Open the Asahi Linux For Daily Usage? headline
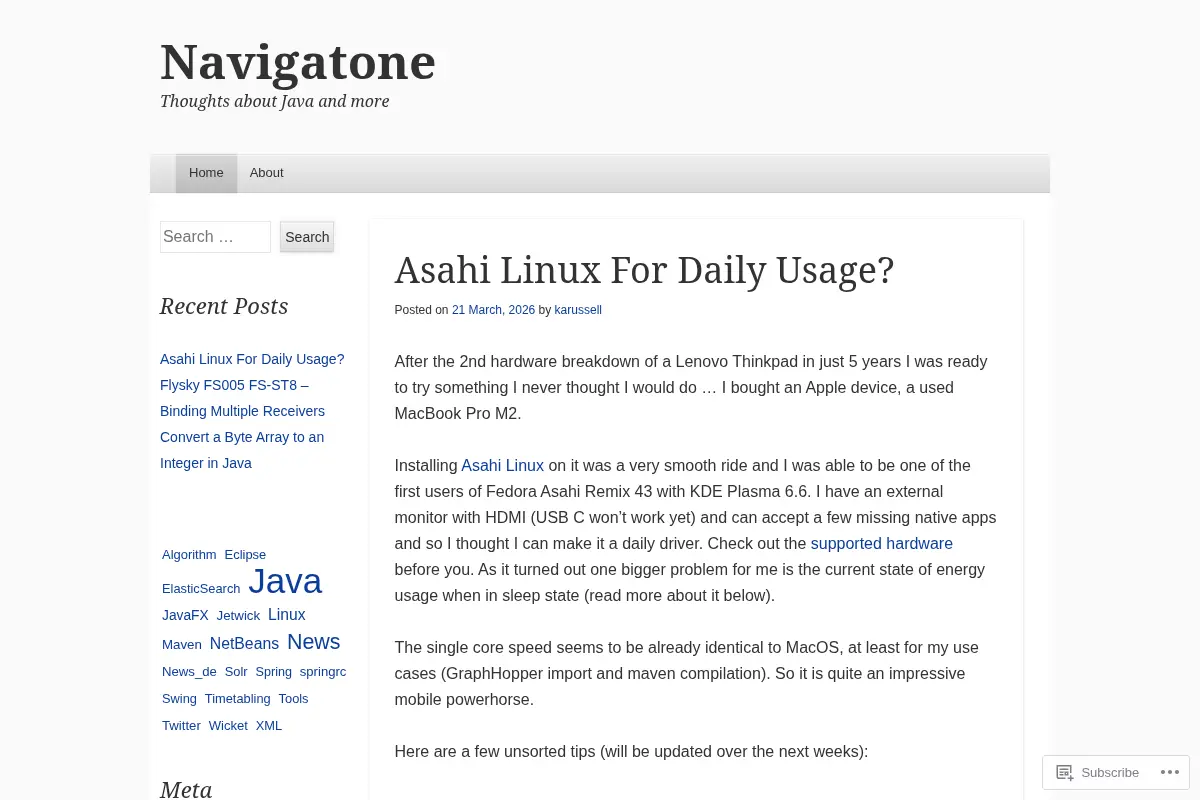The height and width of the screenshot is (800, 1200). (644, 270)
